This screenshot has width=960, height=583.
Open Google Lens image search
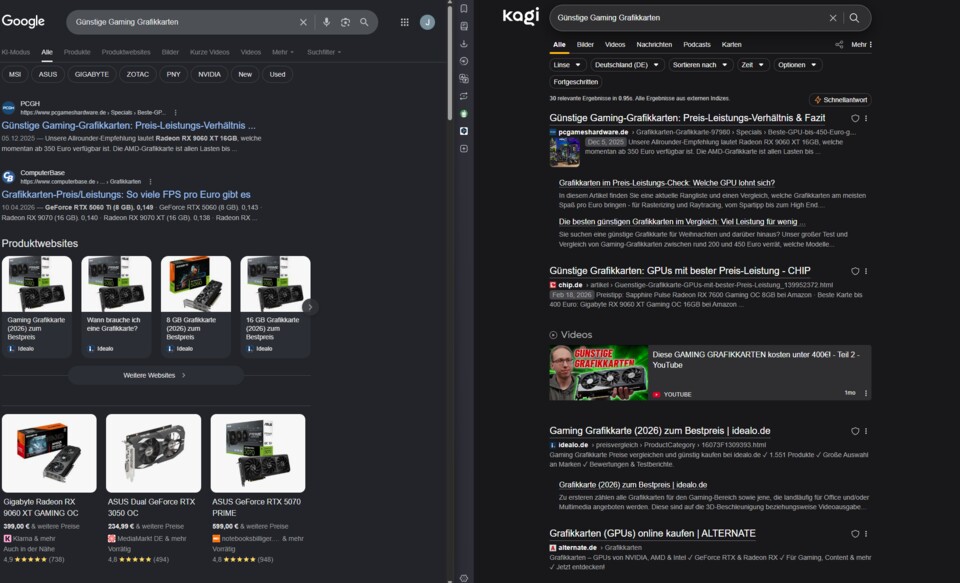(345, 22)
